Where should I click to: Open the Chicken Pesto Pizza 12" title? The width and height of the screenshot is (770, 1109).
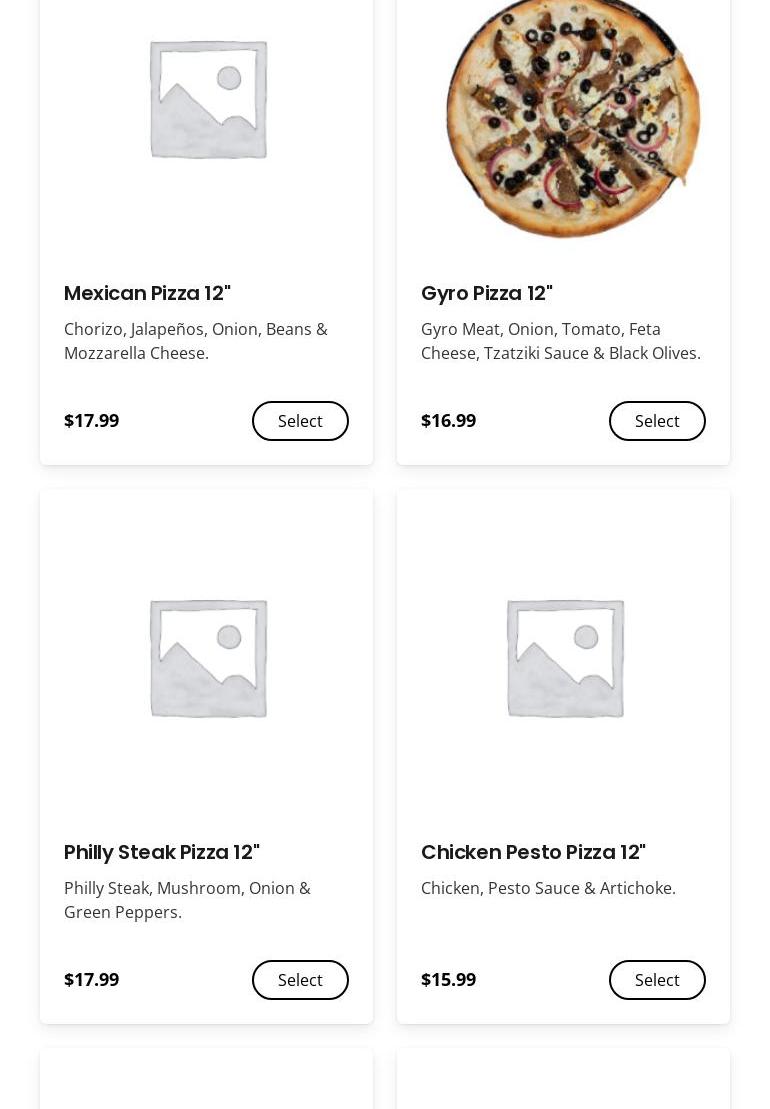click(x=533, y=852)
